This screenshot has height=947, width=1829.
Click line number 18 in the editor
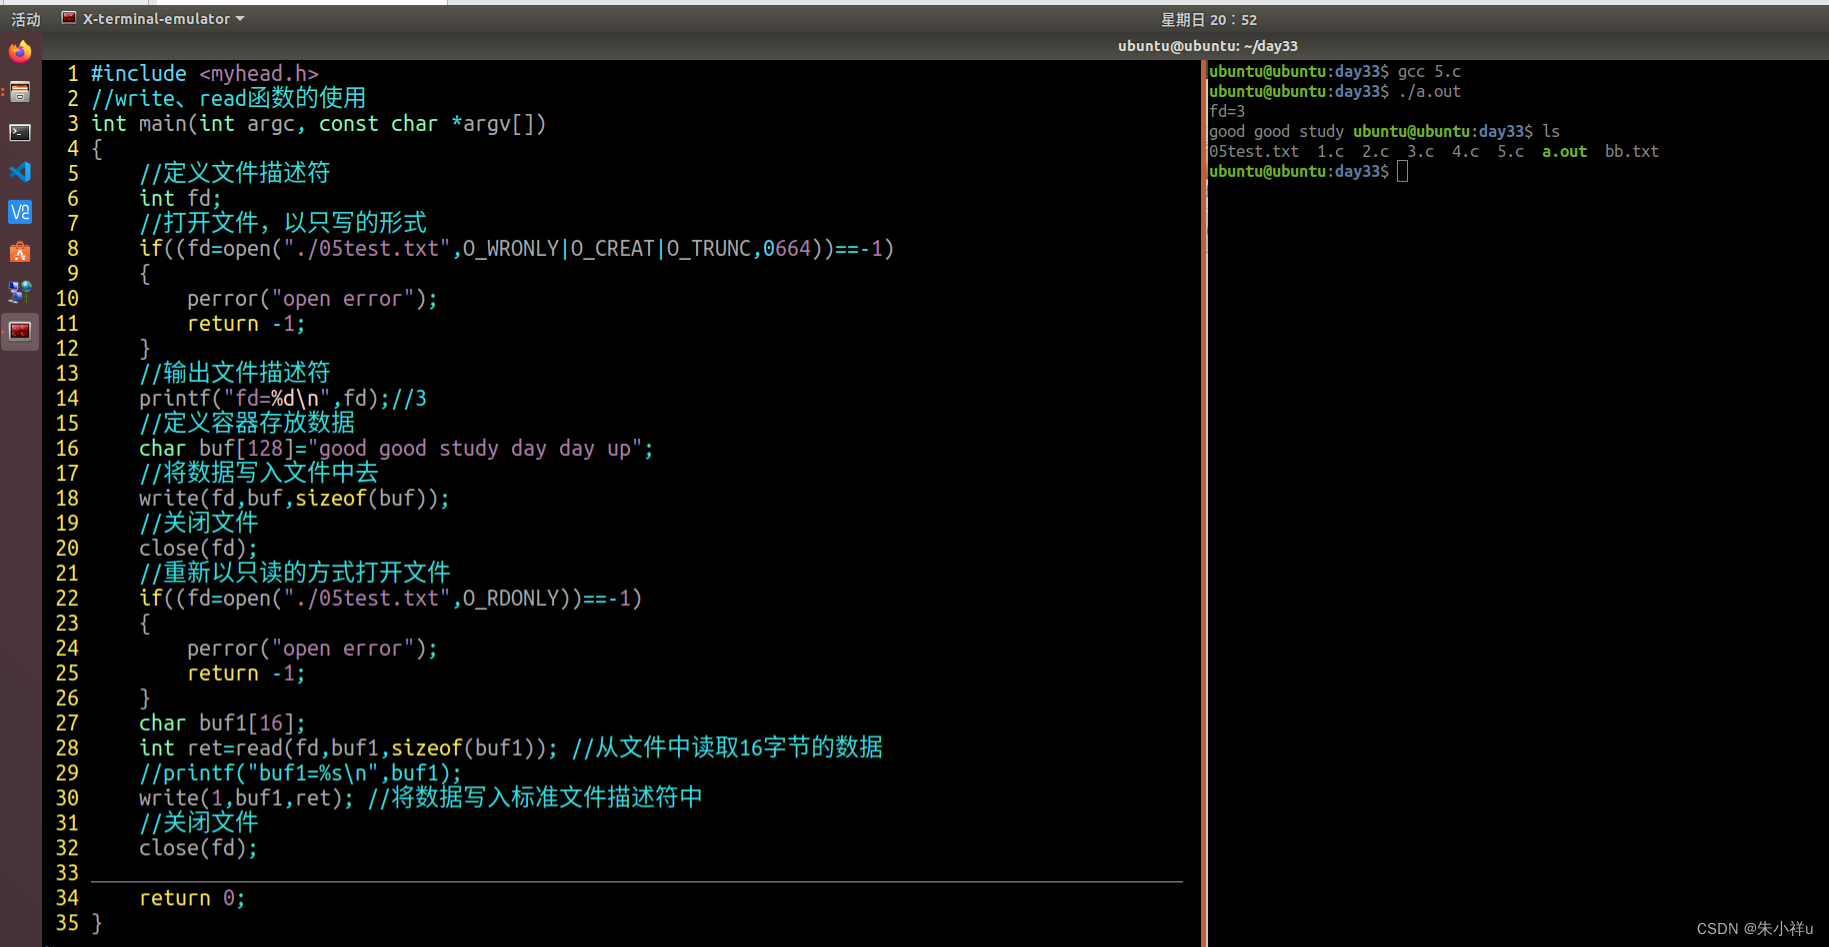pyautogui.click(x=66, y=497)
